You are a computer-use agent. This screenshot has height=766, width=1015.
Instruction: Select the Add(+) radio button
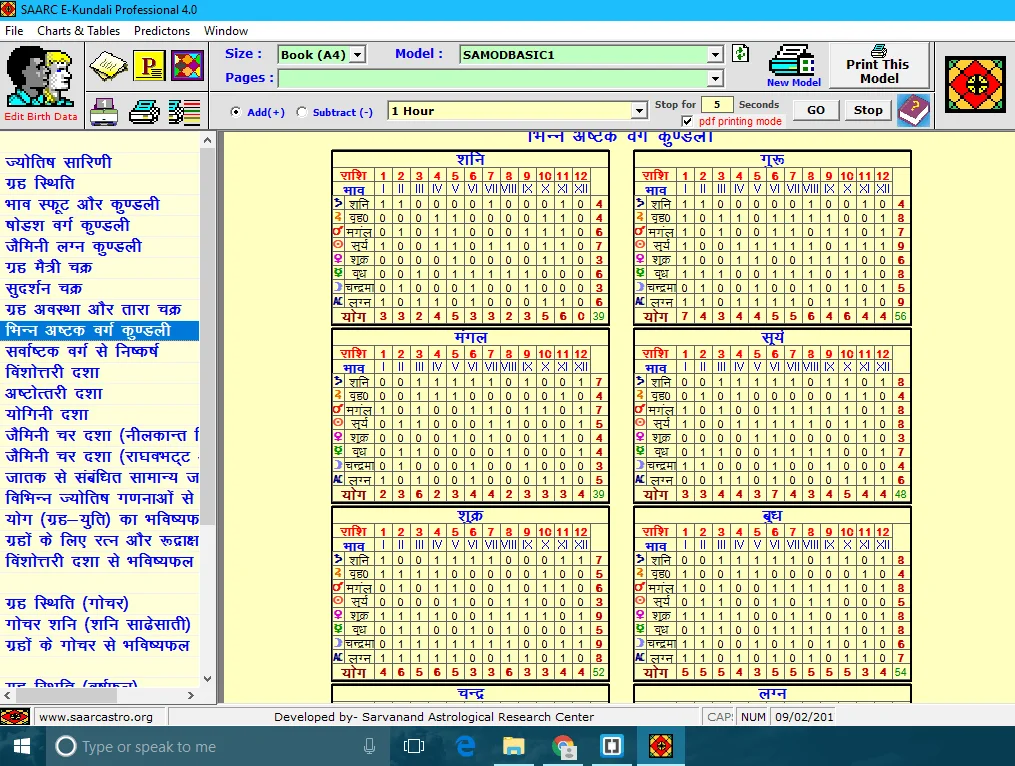tap(235, 112)
